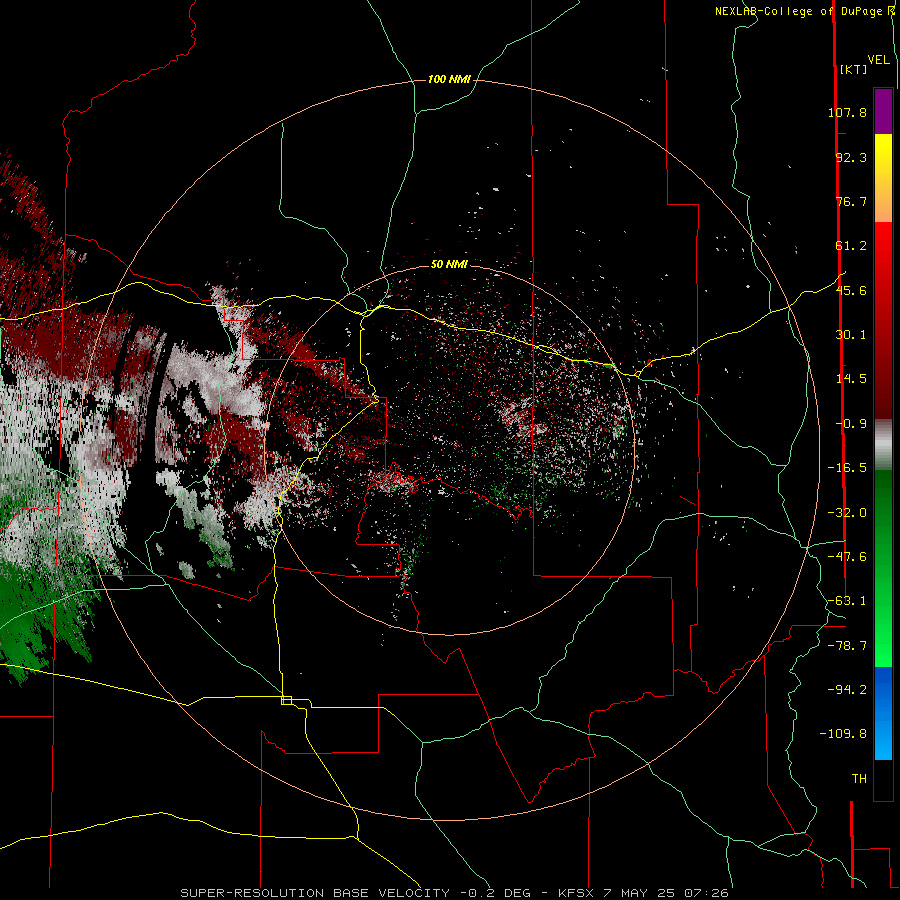This screenshot has width=900, height=900.
Task: Click the purple segment of the velocity color bar
Action: pos(883,111)
